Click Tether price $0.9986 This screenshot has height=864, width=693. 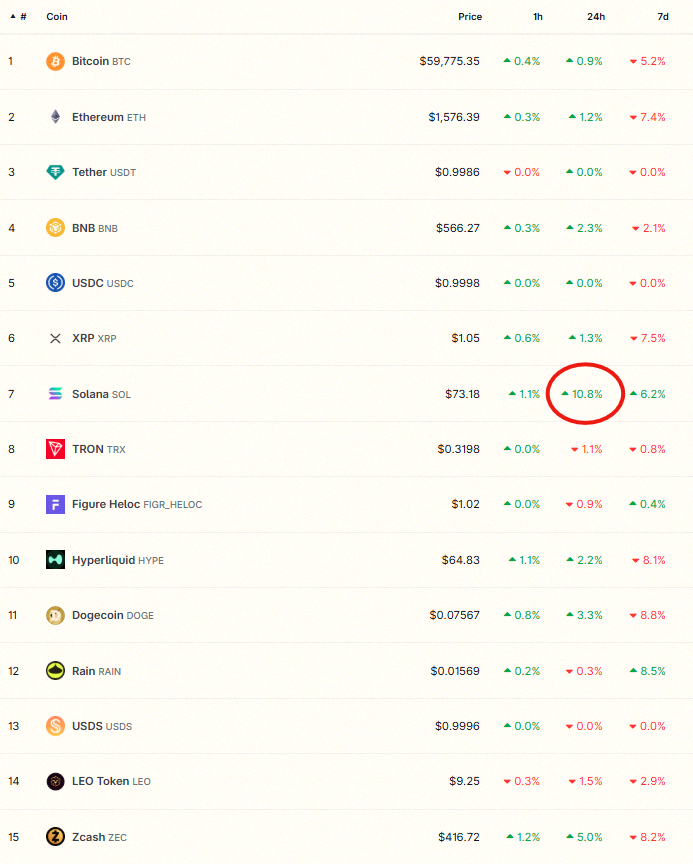[457, 172]
